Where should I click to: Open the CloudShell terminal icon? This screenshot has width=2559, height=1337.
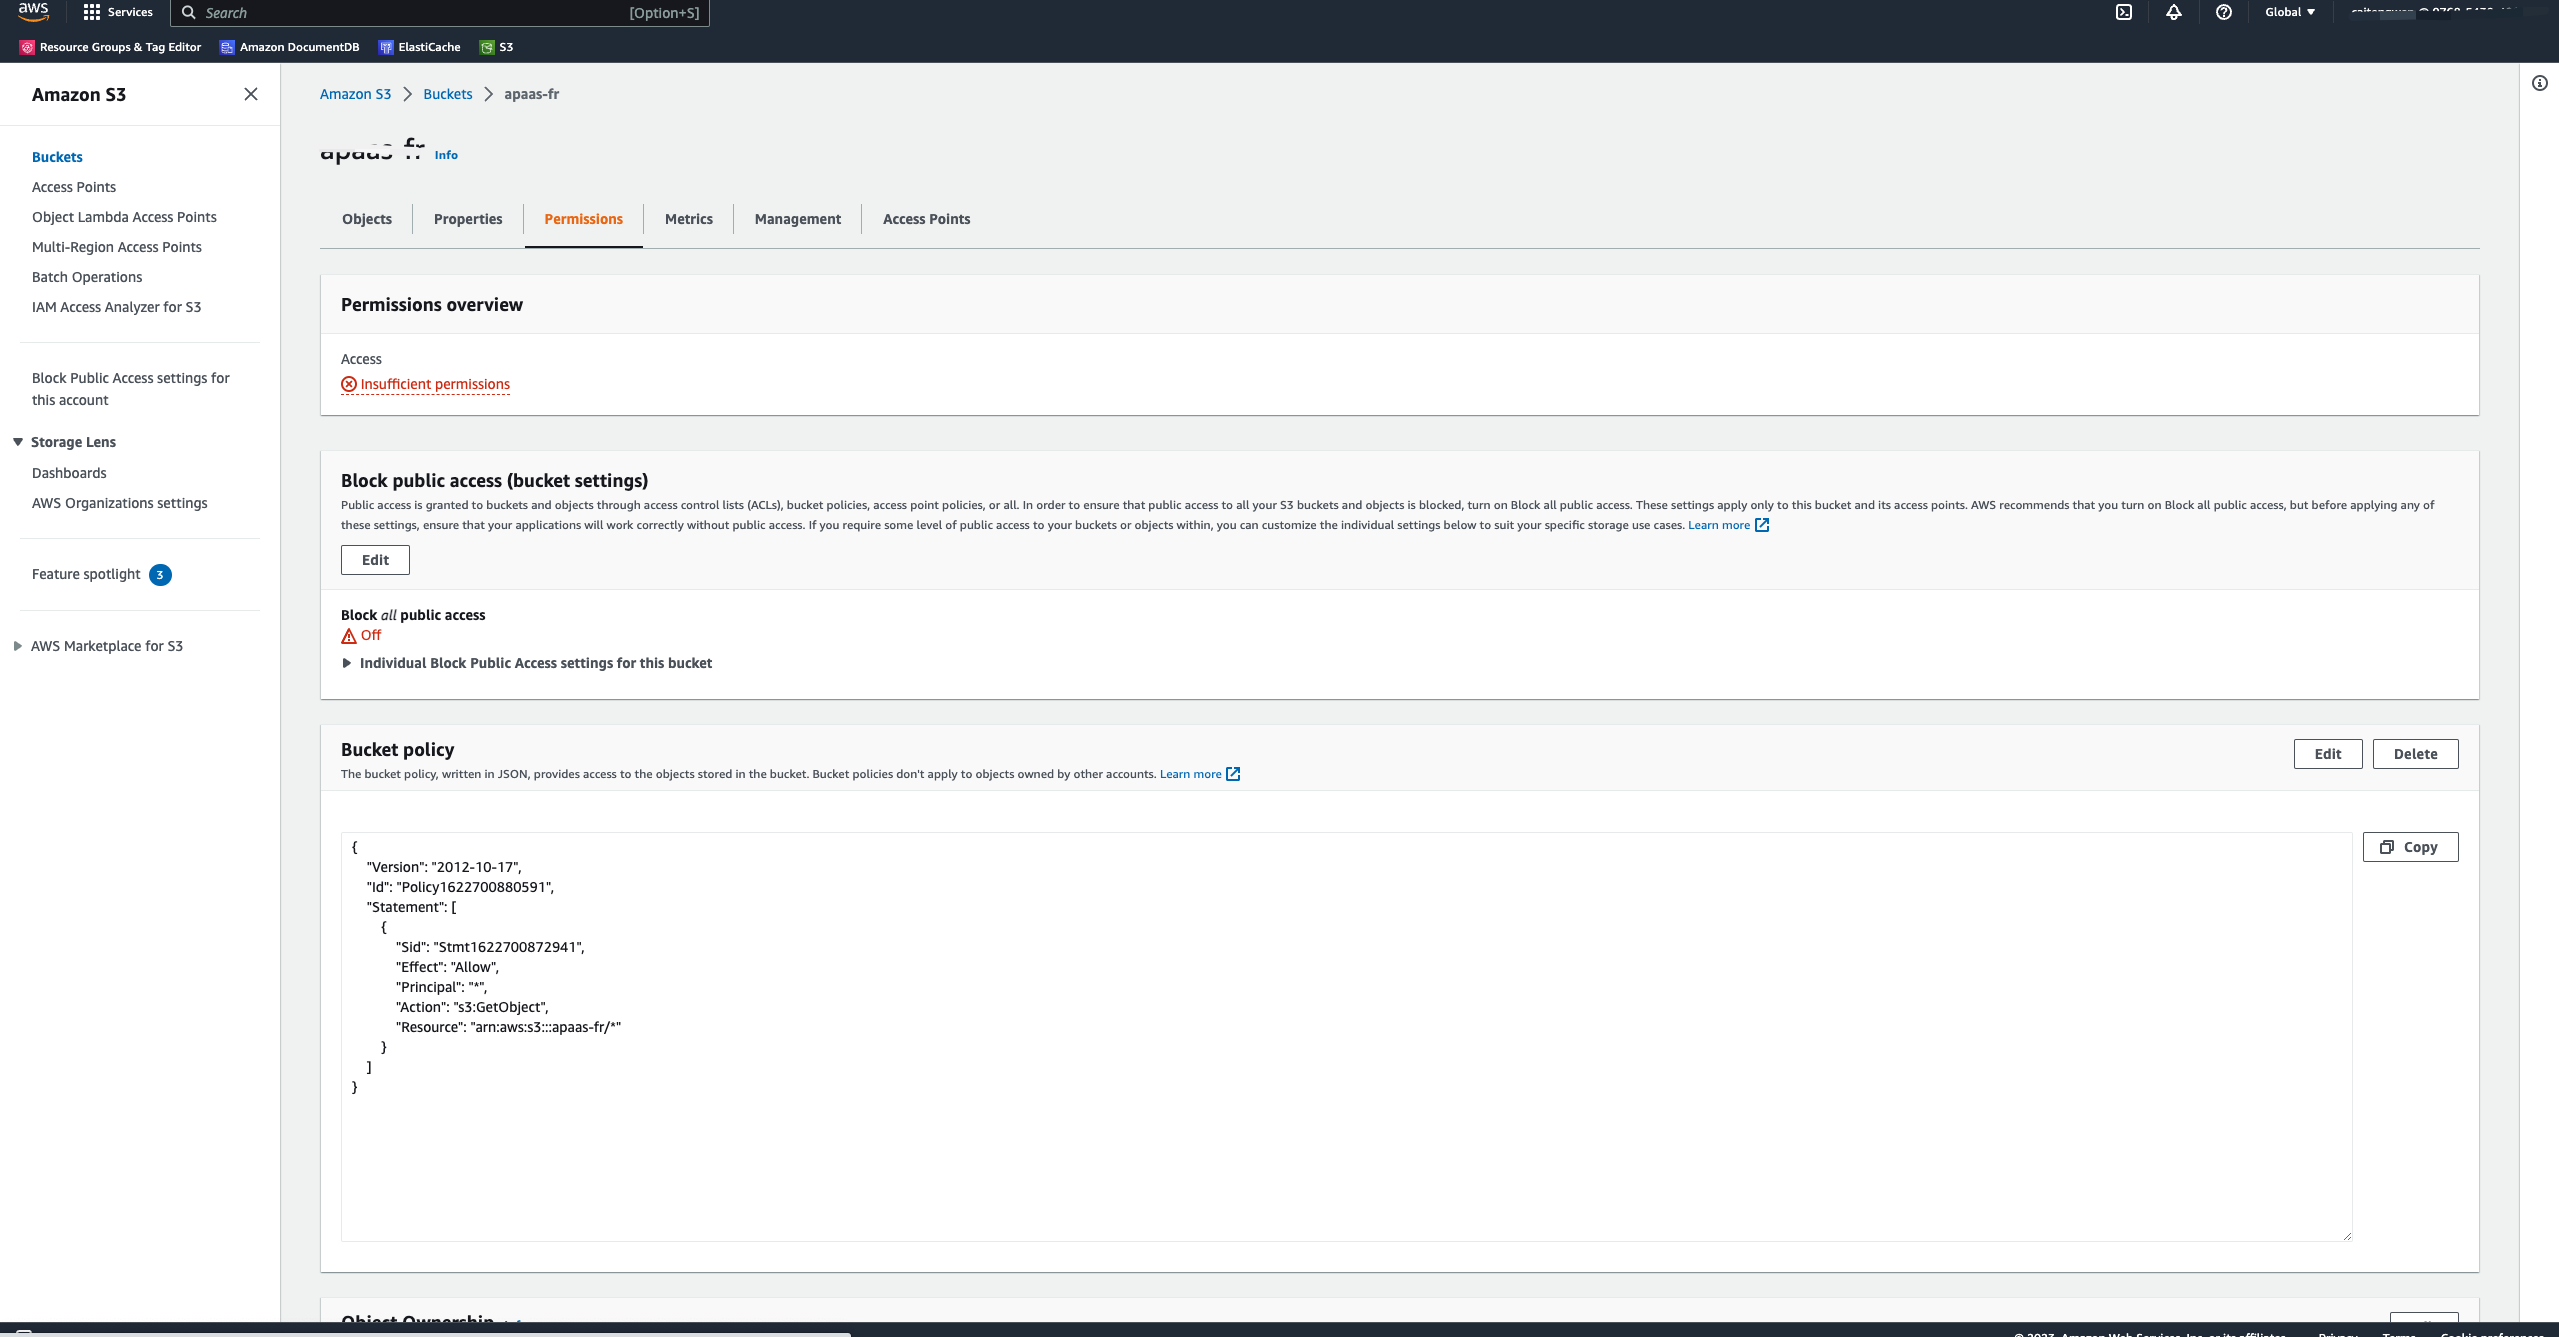pyautogui.click(x=2124, y=12)
